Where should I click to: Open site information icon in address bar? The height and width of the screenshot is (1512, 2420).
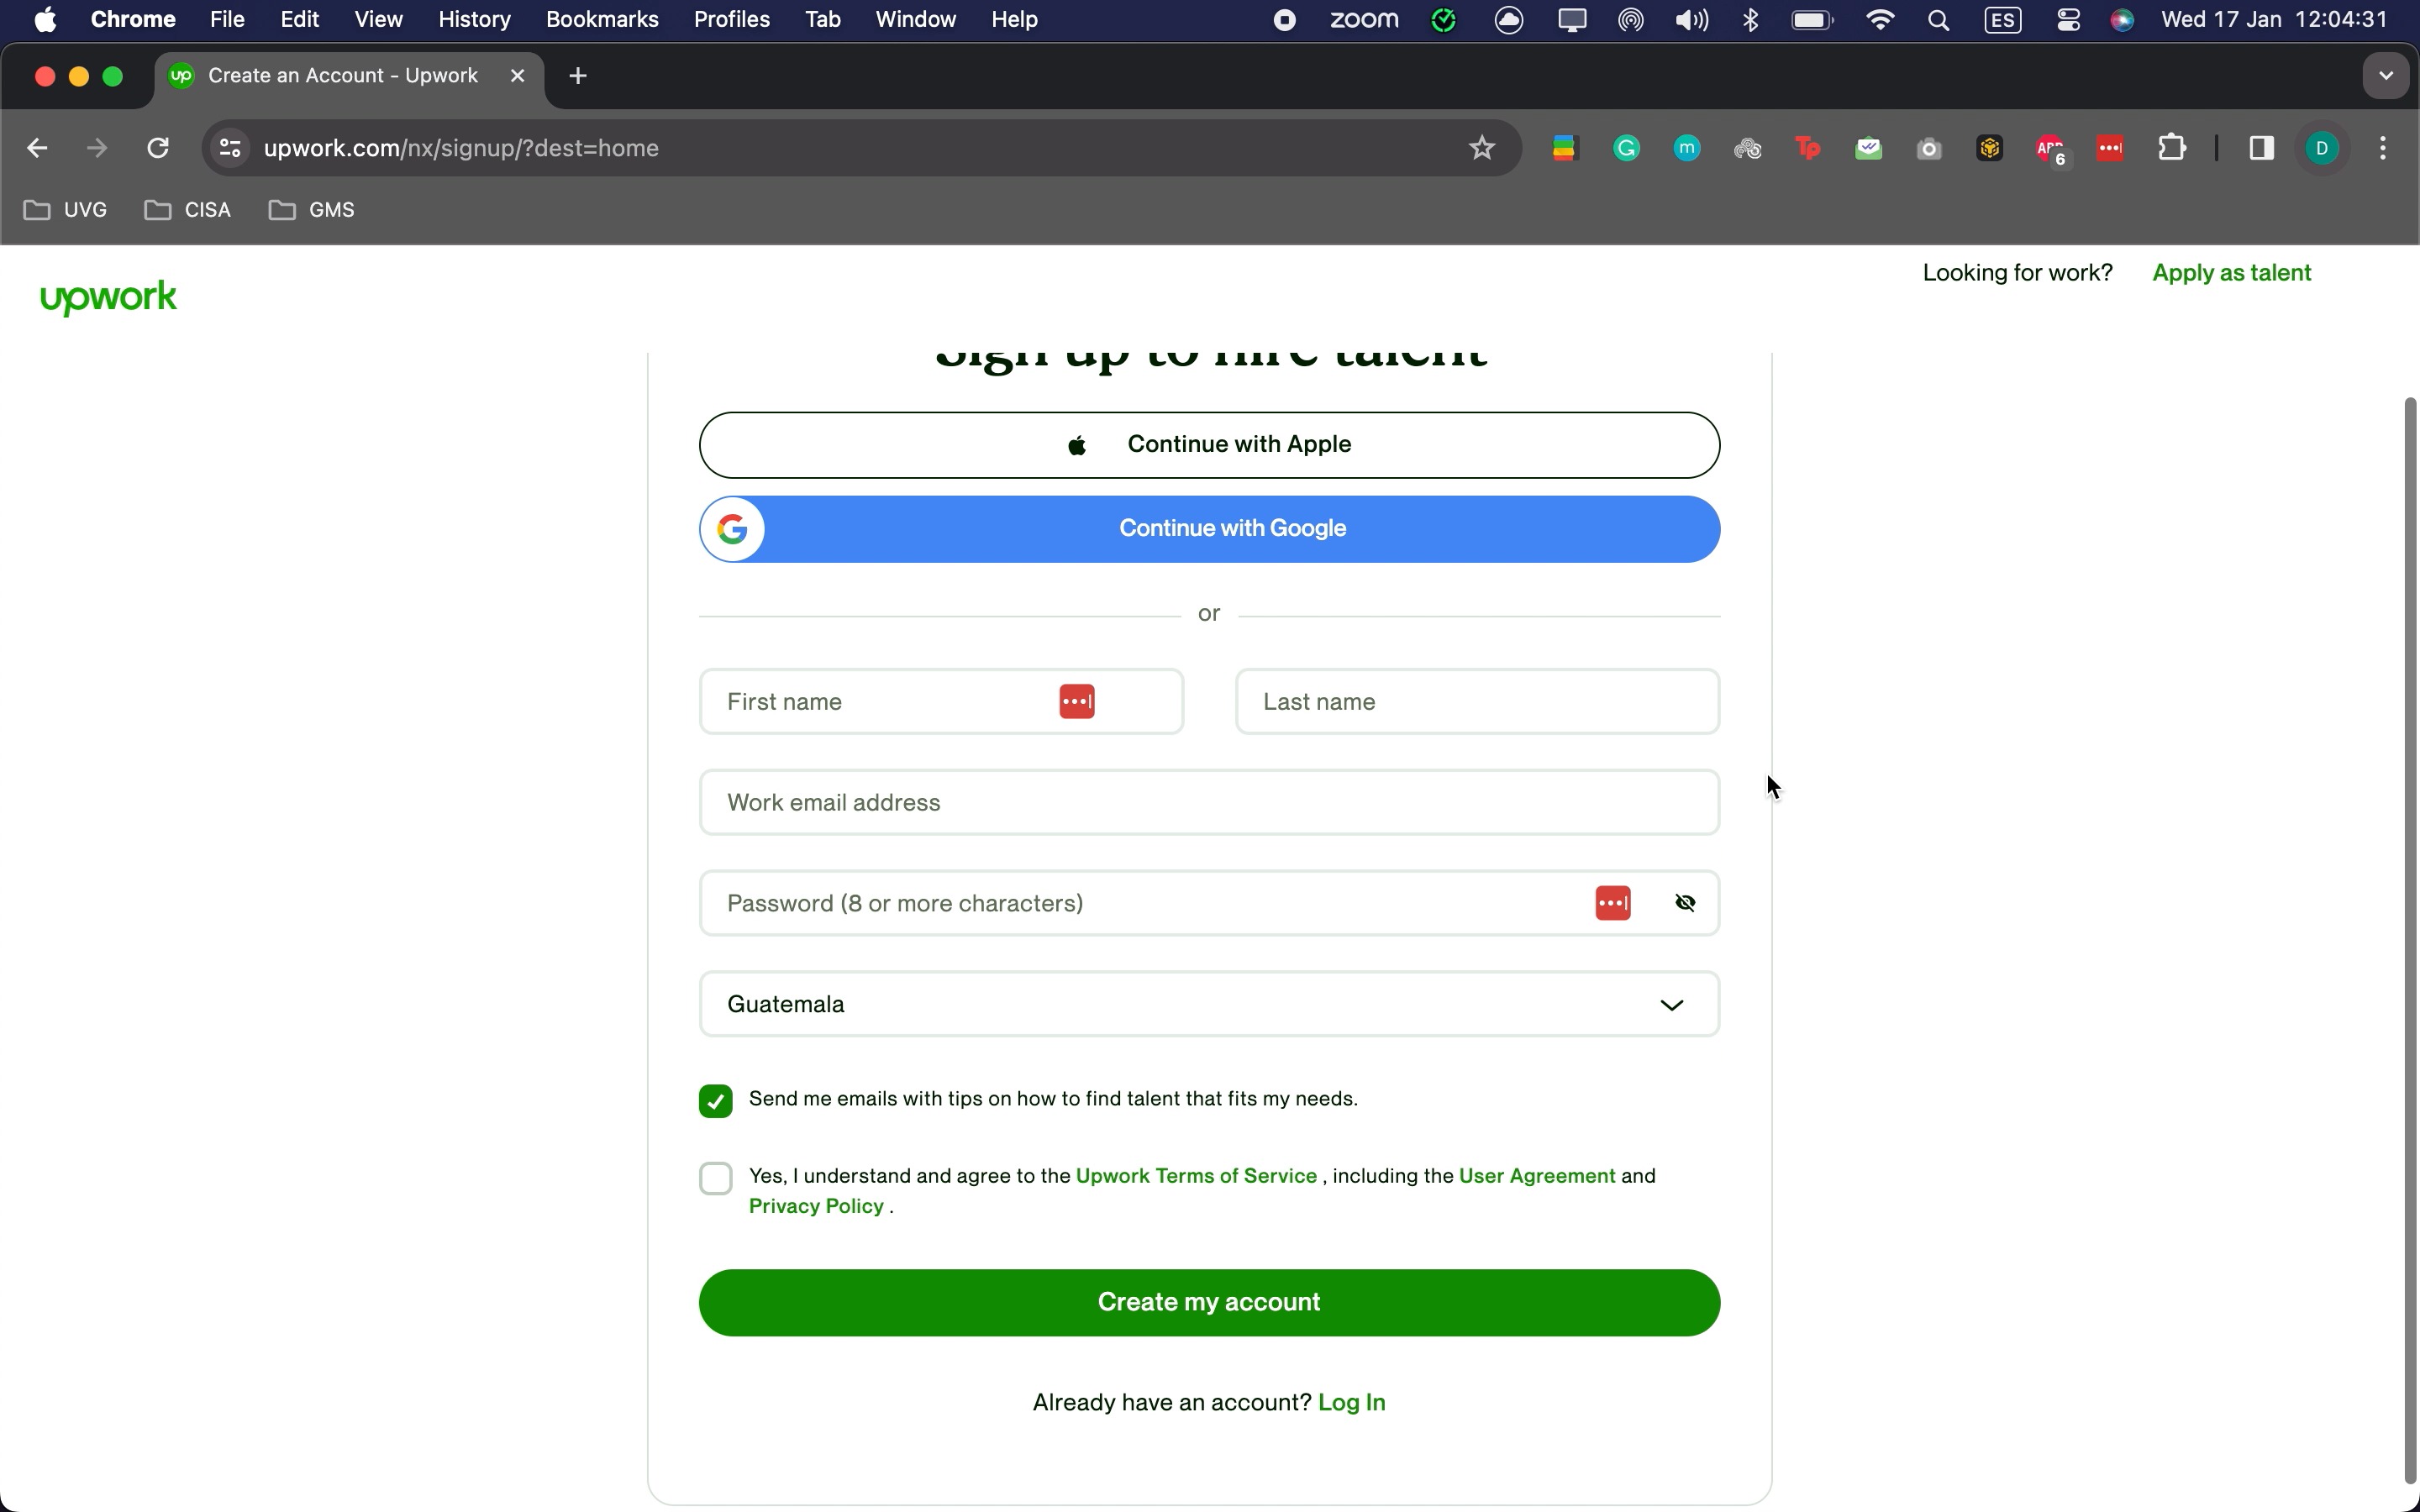tap(230, 148)
